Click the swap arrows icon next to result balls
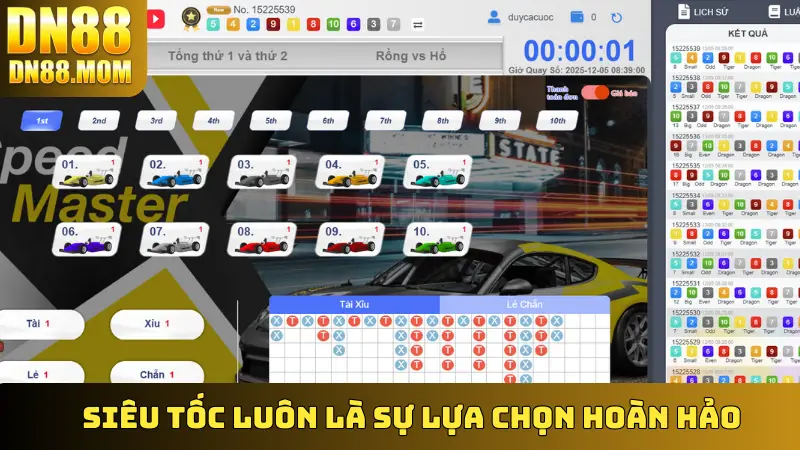 coord(417,24)
